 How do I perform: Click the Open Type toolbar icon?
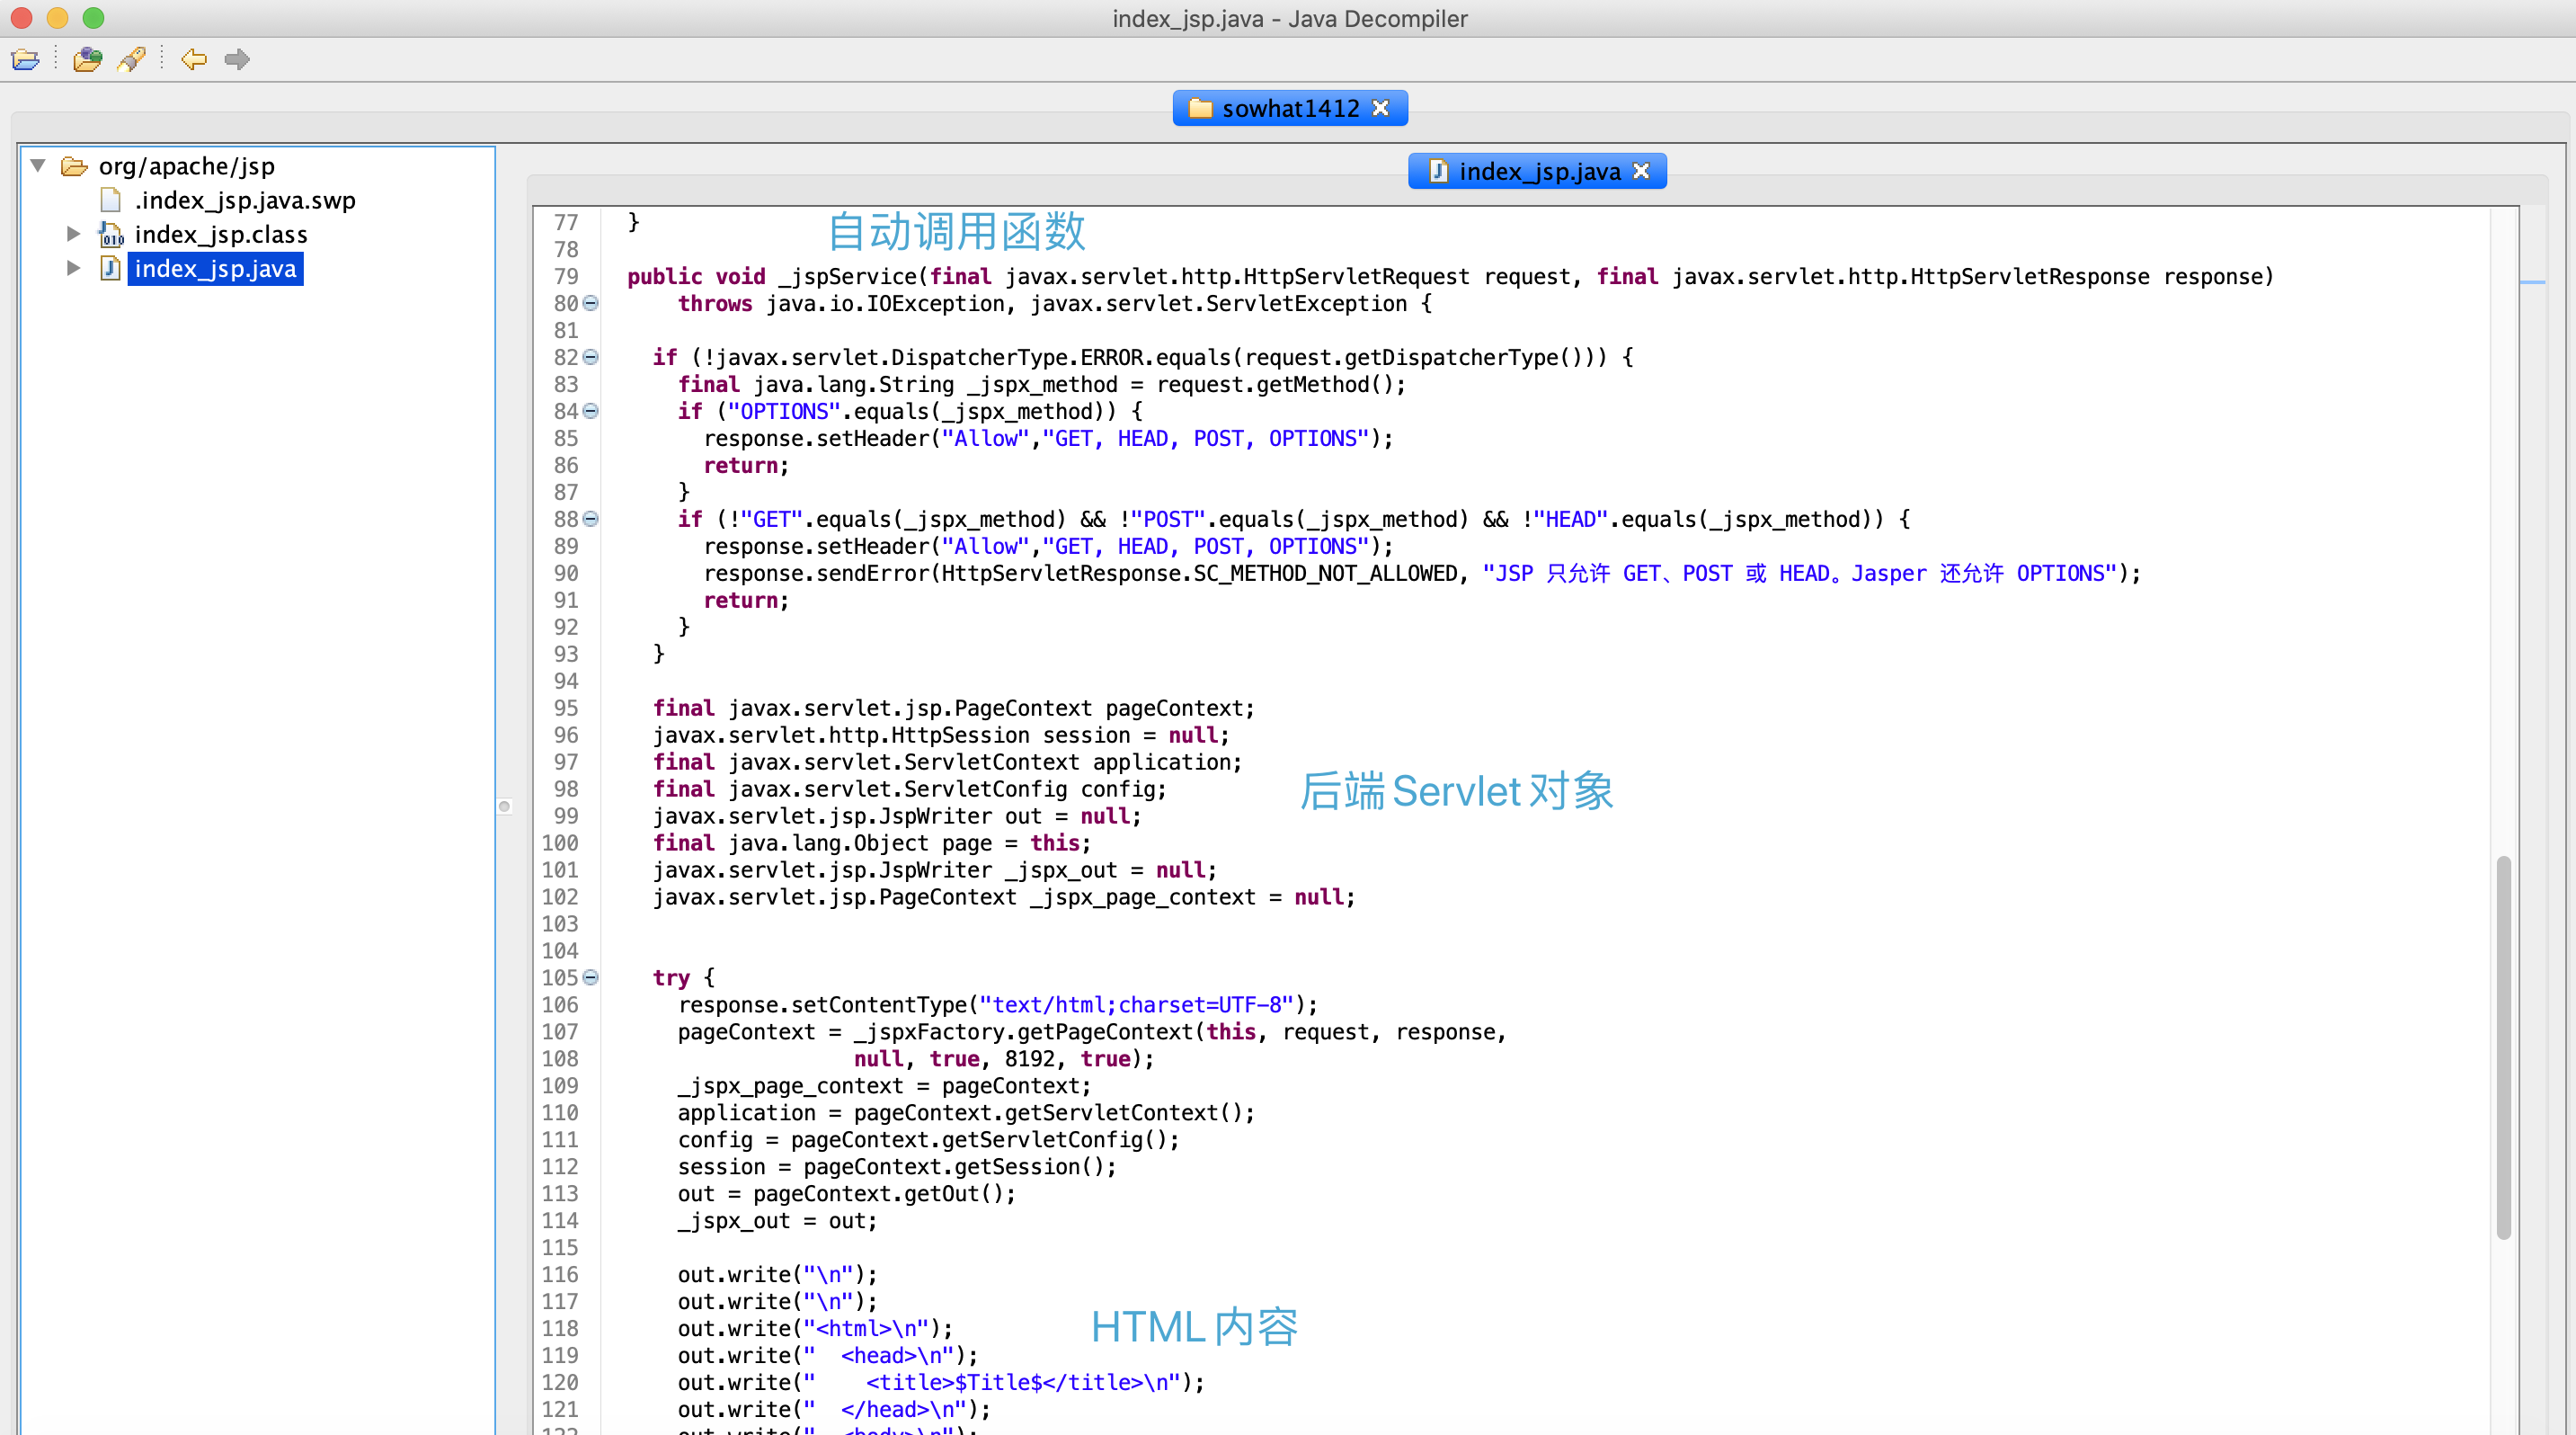tap(88, 60)
